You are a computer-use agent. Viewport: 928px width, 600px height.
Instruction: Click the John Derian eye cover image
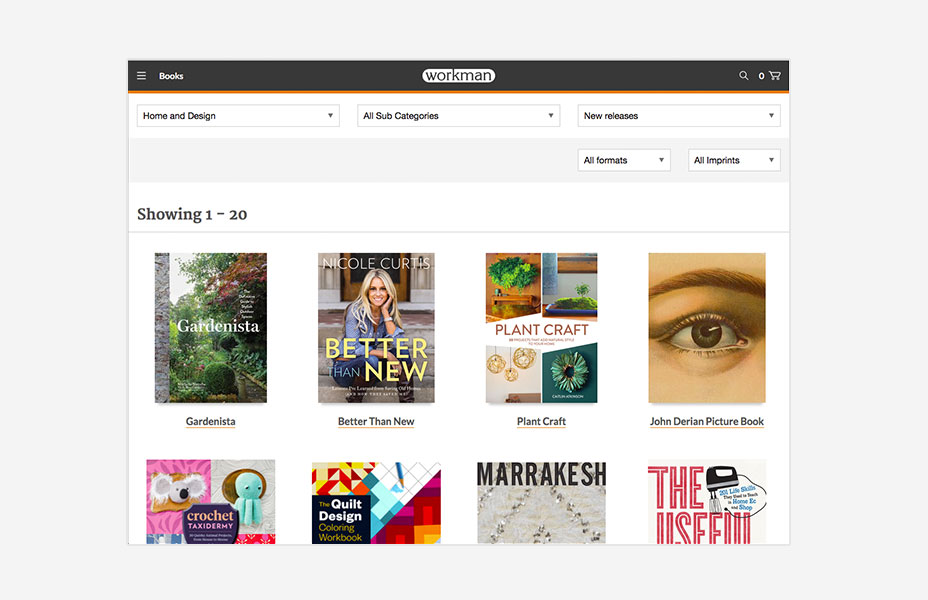tap(707, 328)
